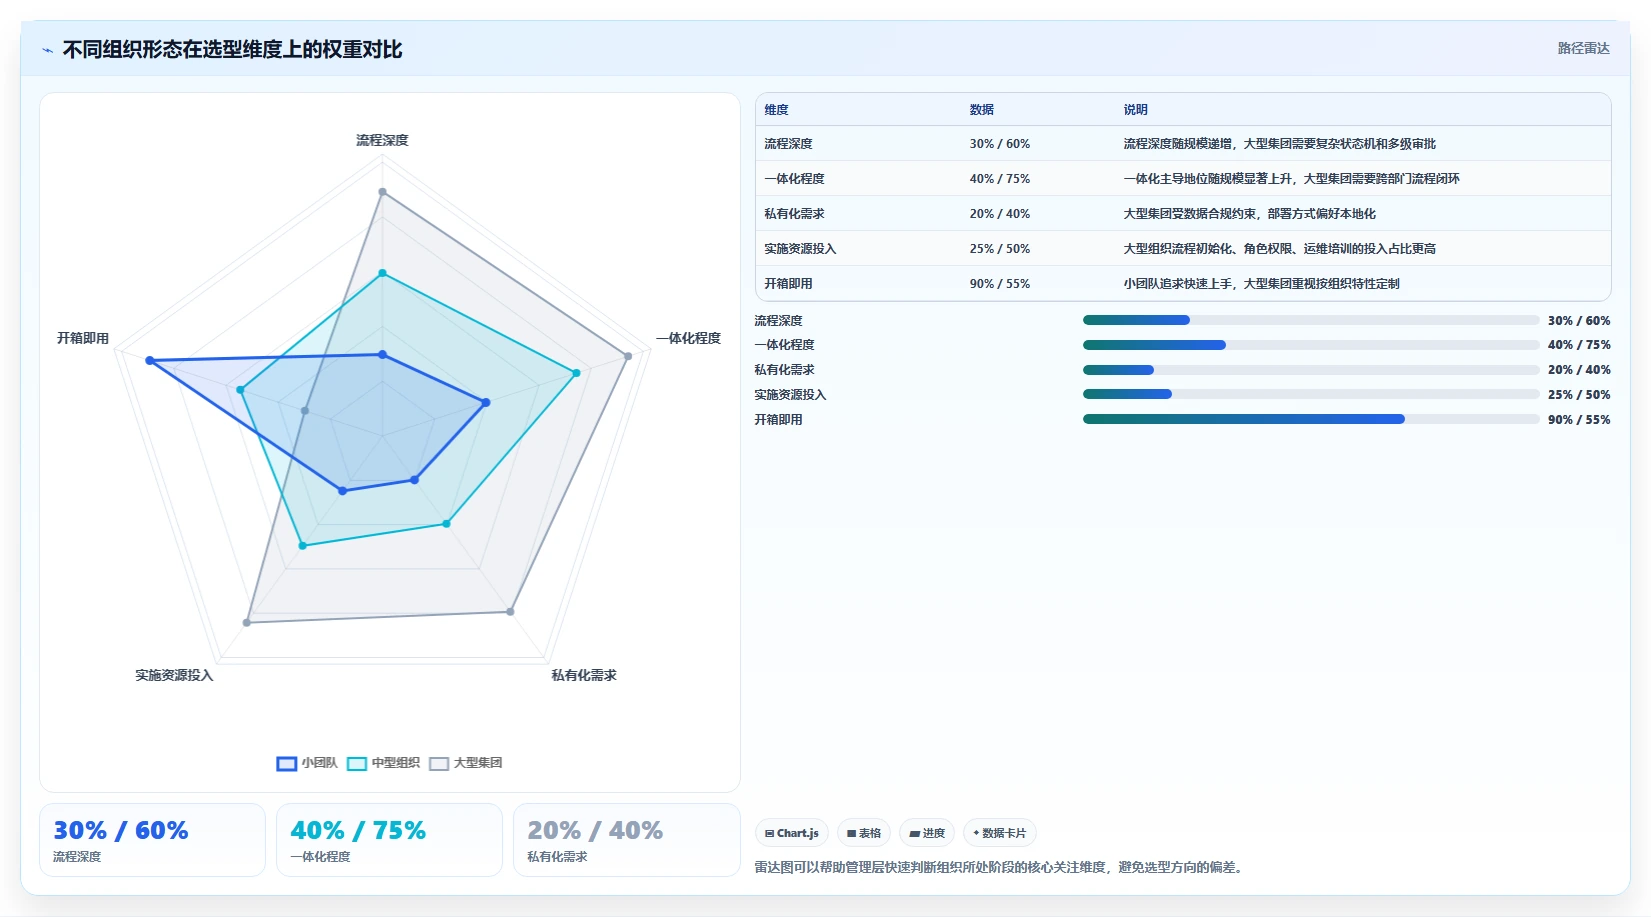Click the 中型组织 data point on 流程深度 axis
This screenshot has width=1651, height=917.
coord(382,273)
